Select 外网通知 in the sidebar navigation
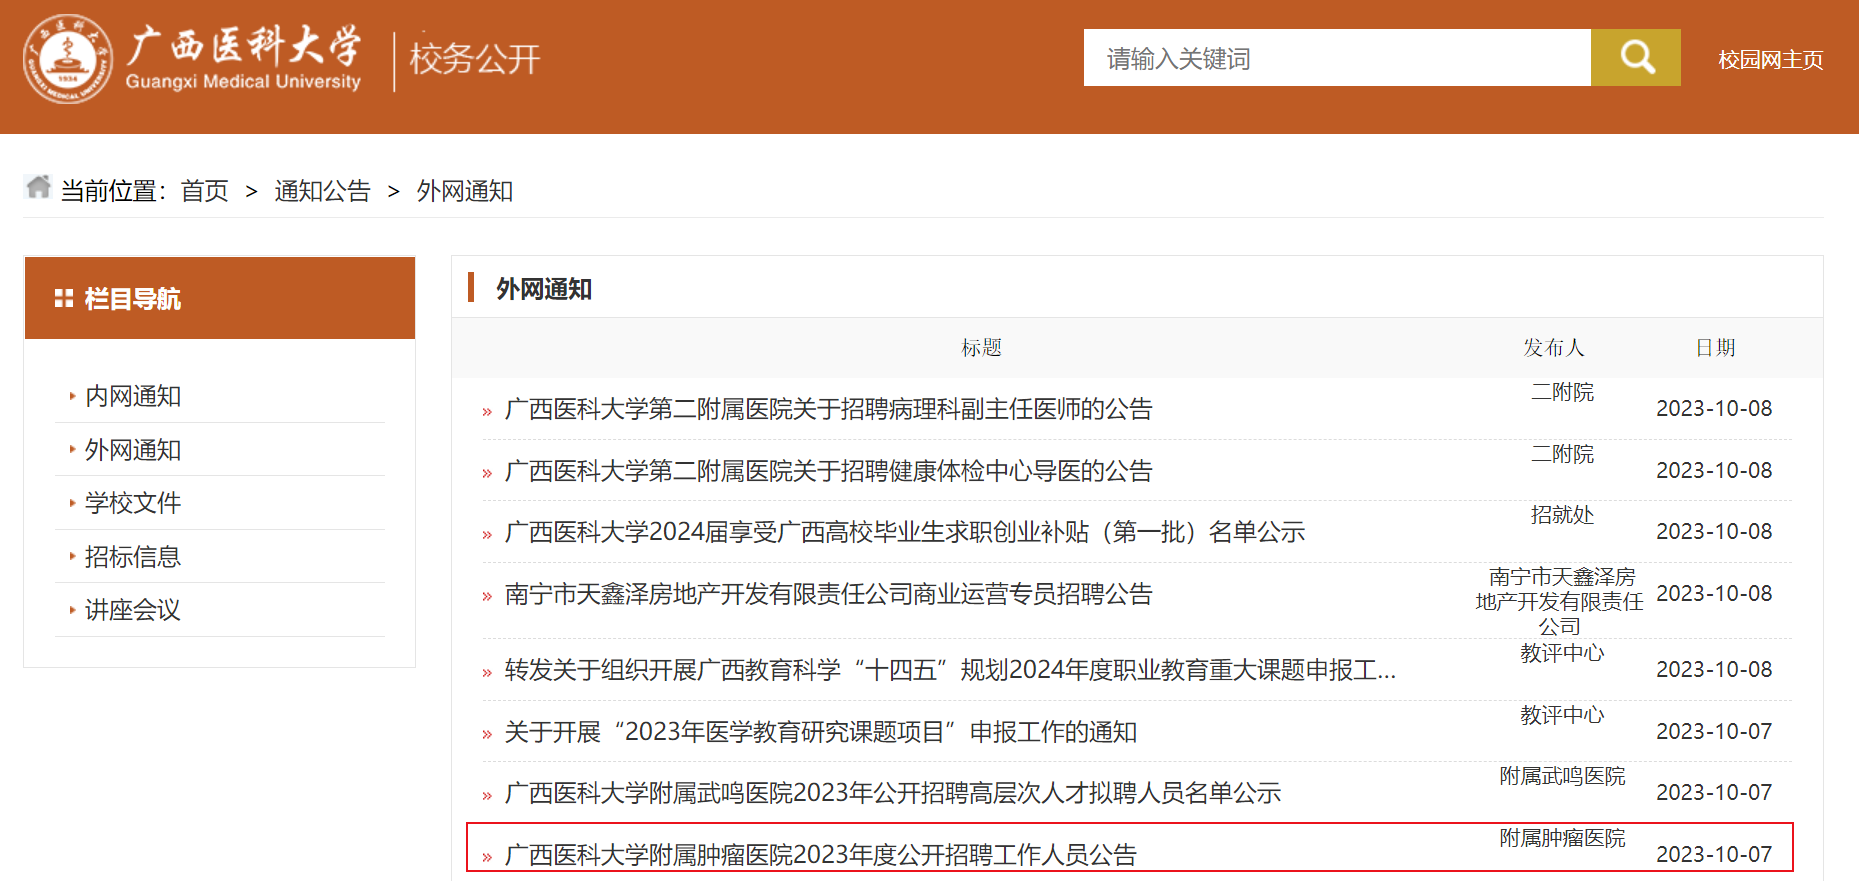Image resolution: width=1859 pixels, height=881 pixels. [133, 450]
